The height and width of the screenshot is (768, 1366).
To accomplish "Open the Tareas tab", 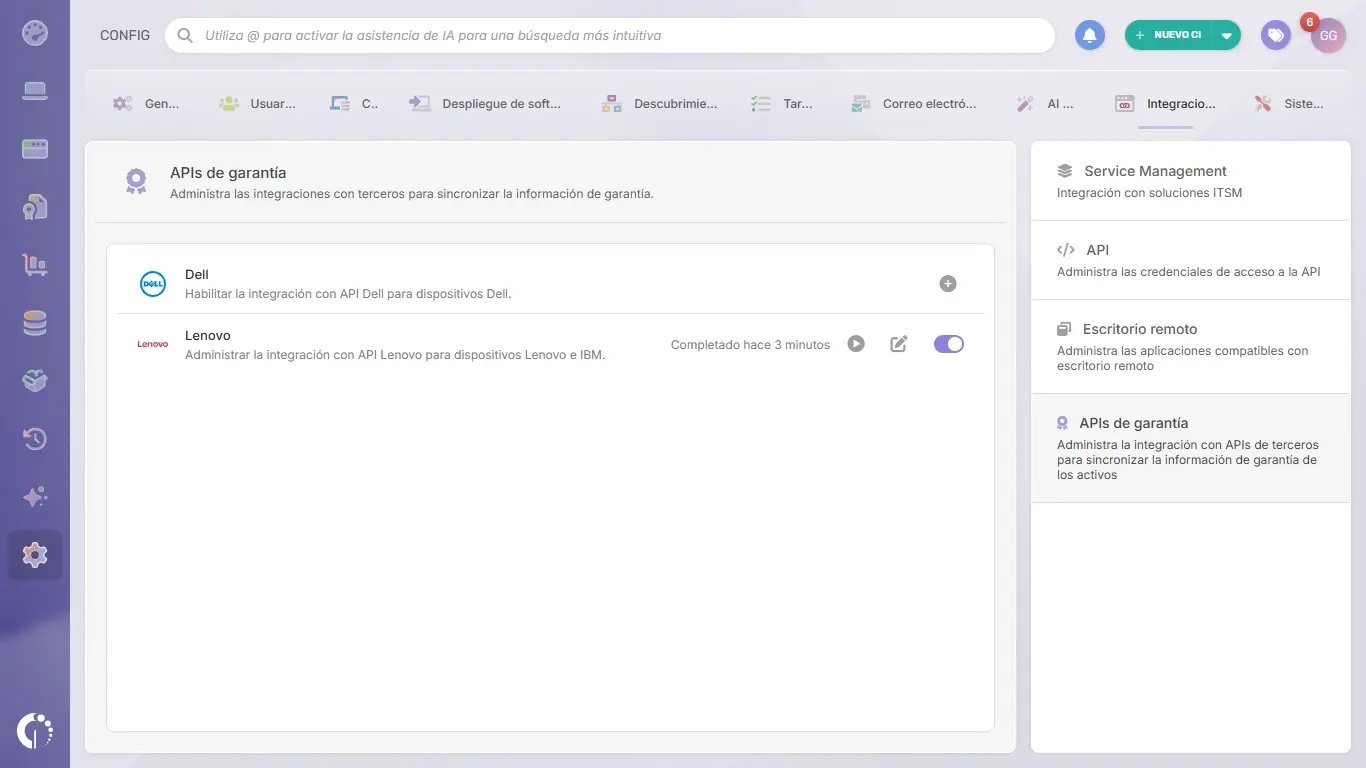I will (782, 103).
